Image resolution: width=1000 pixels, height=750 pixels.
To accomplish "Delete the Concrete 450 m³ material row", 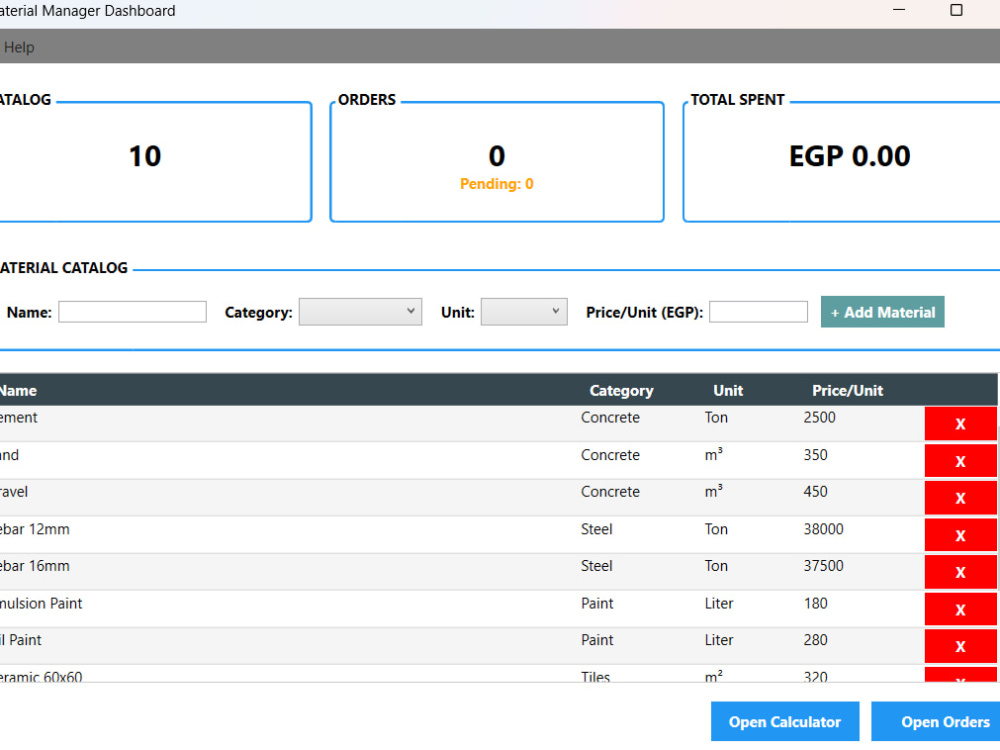I will click(960, 498).
